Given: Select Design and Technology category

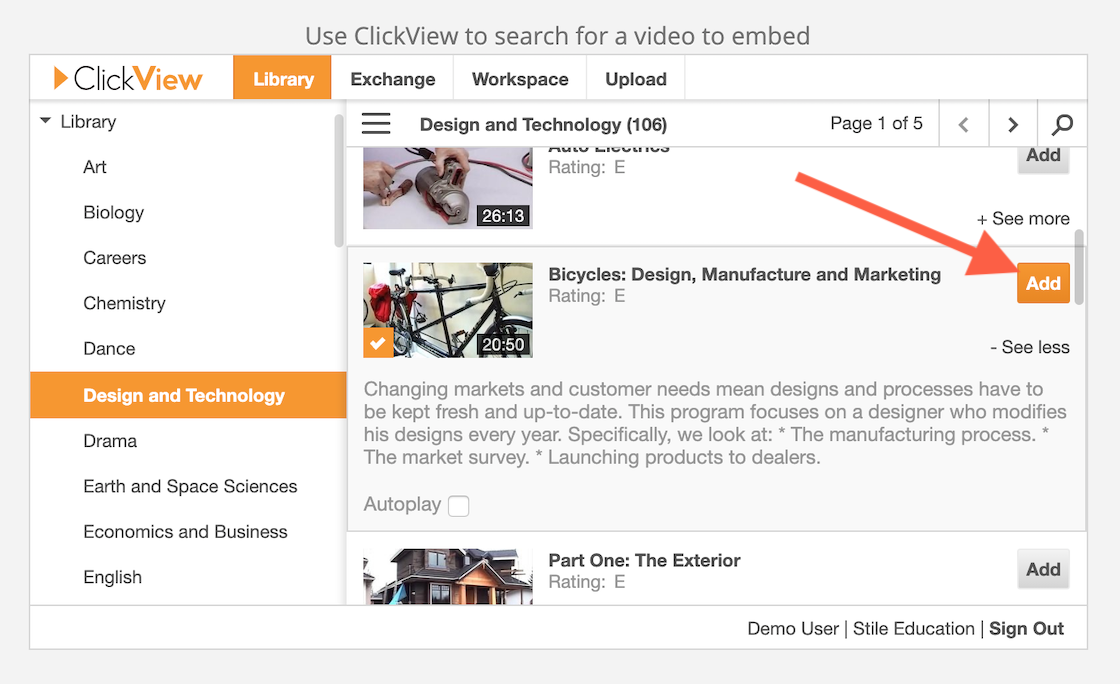Looking at the screenshot, I should tap(188, 395).
